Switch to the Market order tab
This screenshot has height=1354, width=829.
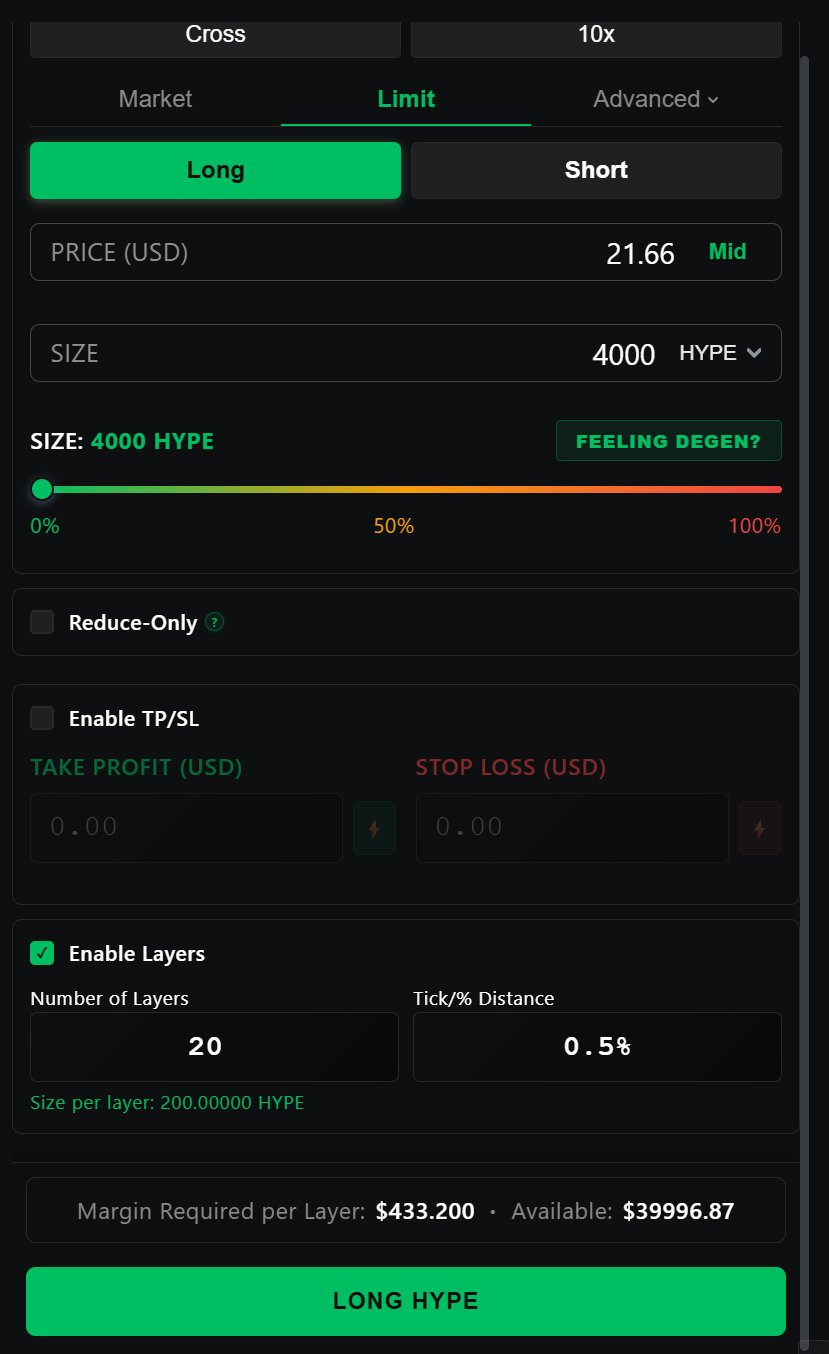point(155,99)
